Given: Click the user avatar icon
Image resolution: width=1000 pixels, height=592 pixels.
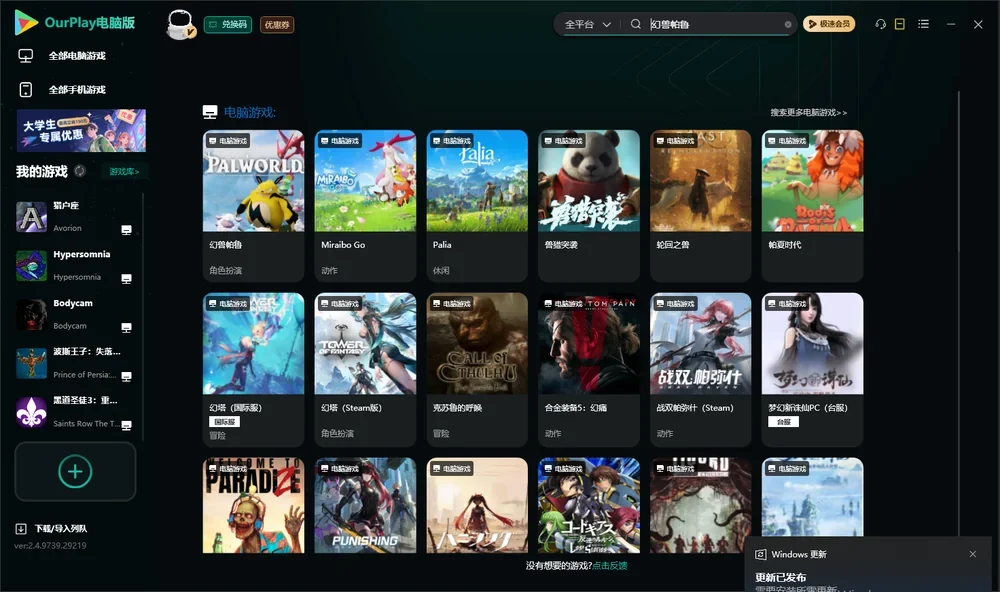Looking at the screenshot, I should [x=180, y=24].
